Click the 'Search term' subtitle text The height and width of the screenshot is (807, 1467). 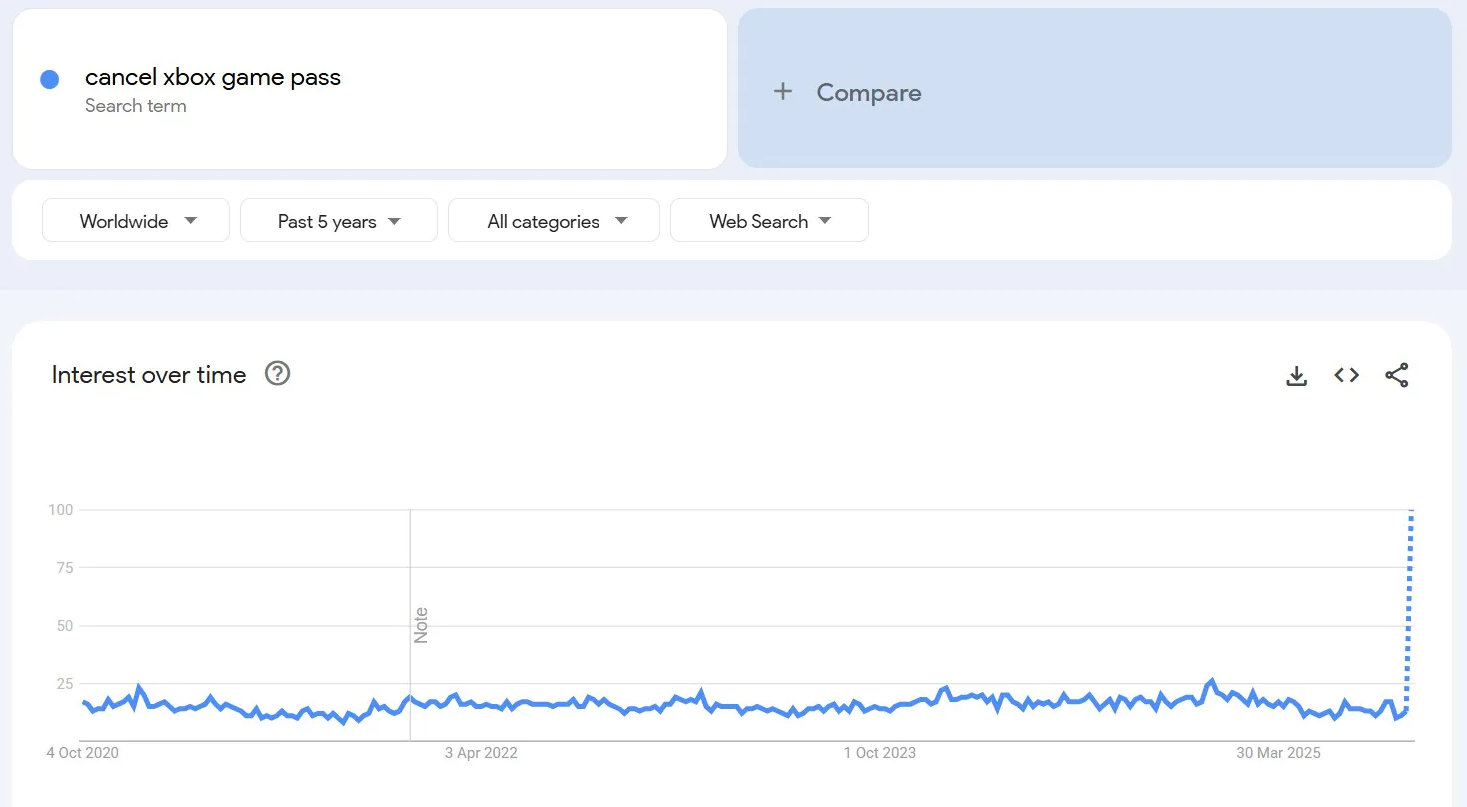point(136,106)
